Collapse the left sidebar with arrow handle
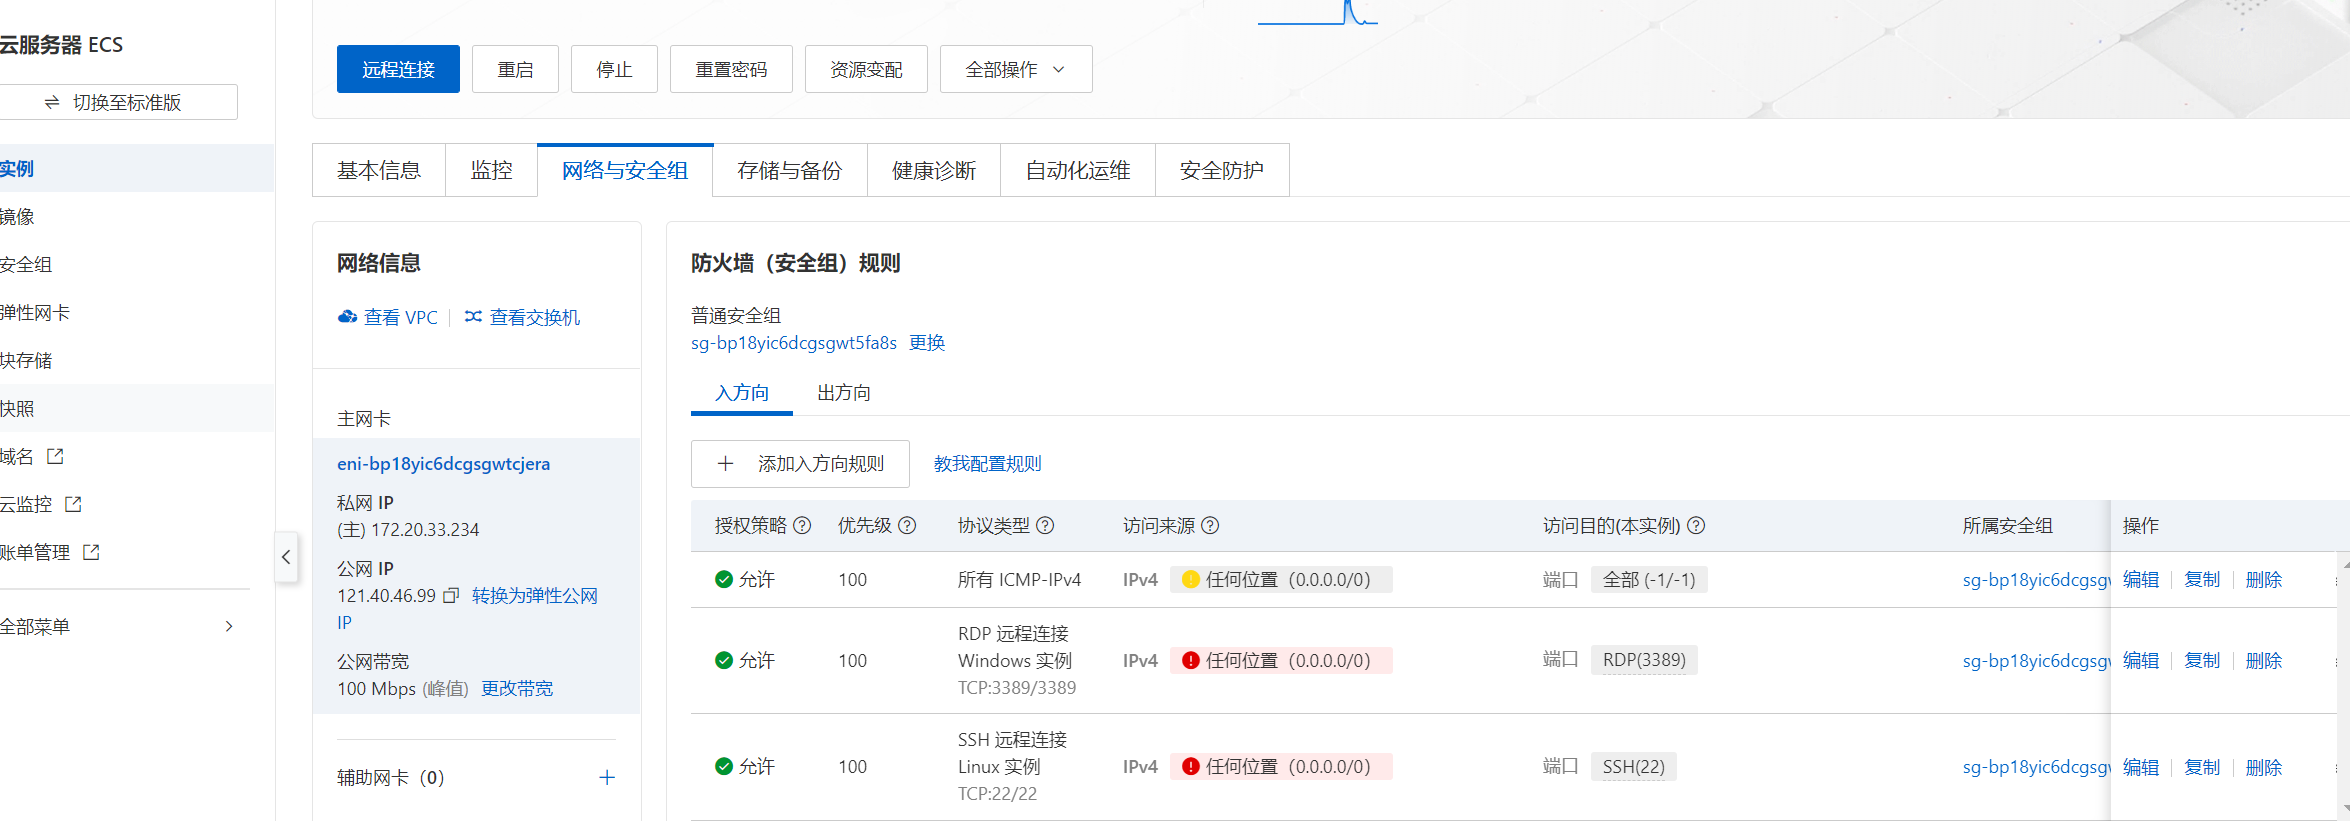 (286, 558)
